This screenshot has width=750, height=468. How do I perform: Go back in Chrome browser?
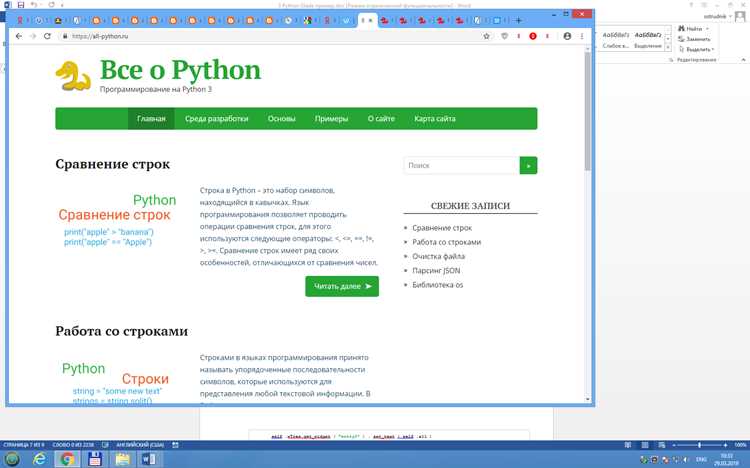19,36
